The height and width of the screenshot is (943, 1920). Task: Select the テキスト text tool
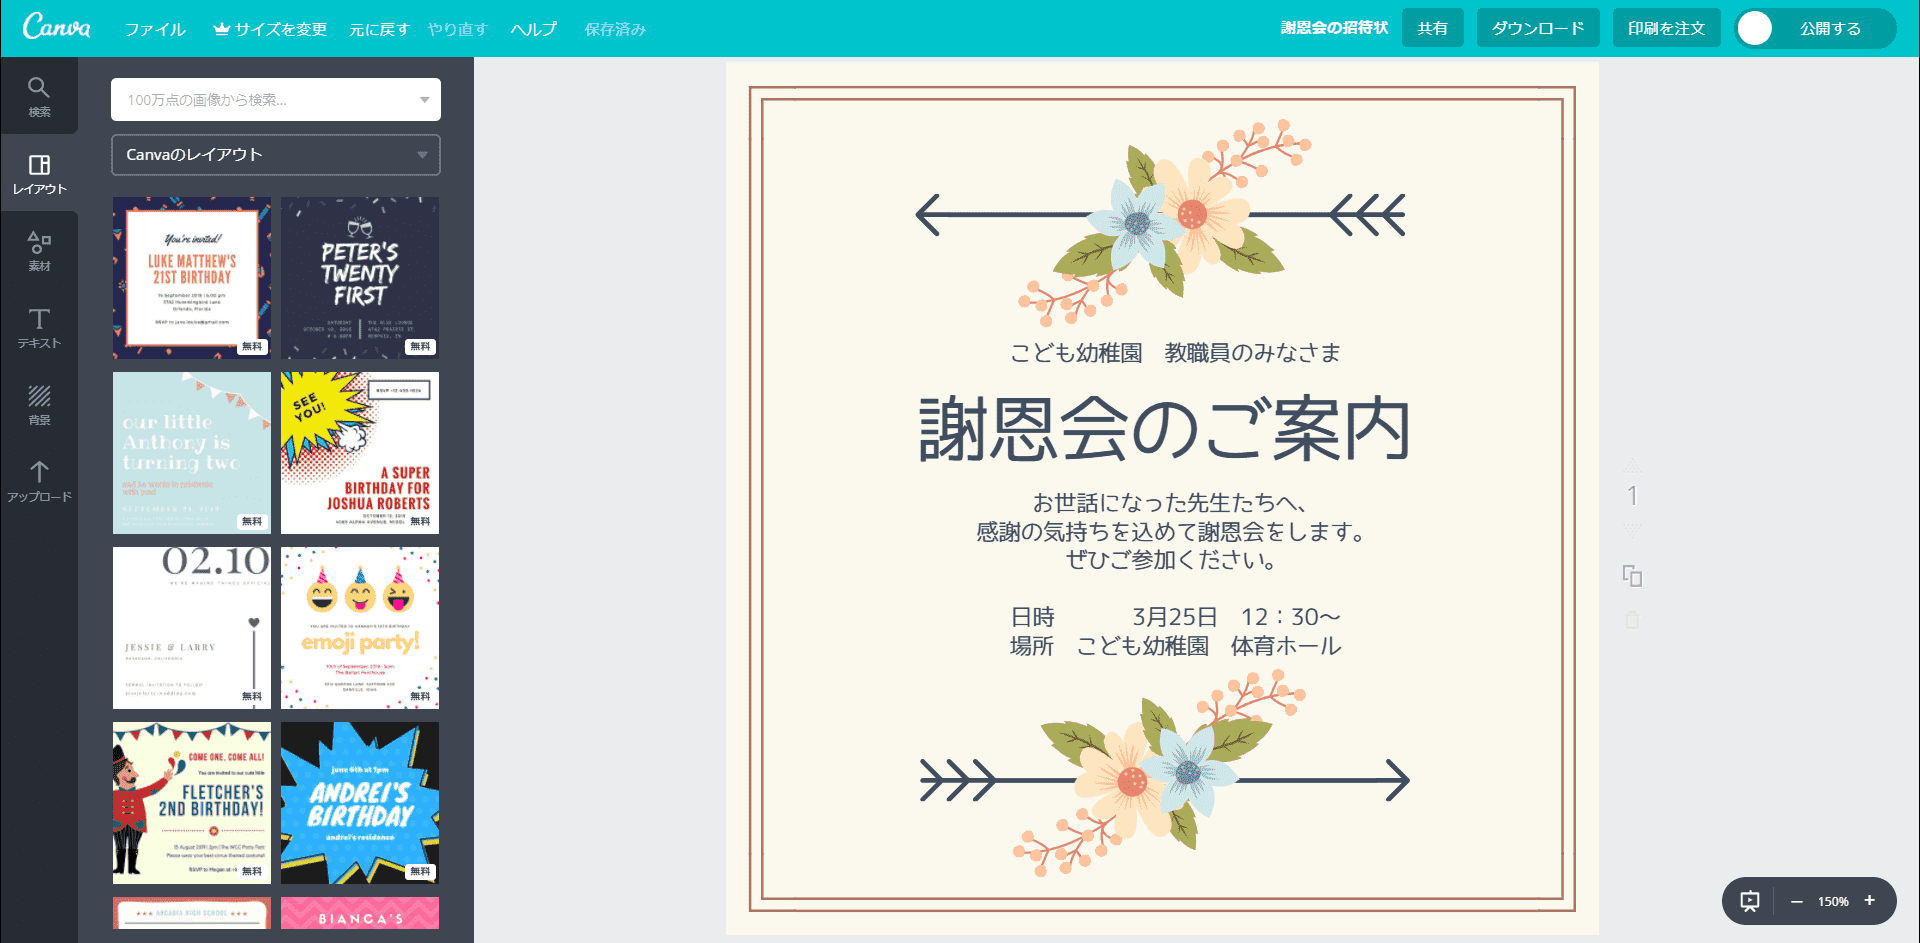(x=39, y=327)
